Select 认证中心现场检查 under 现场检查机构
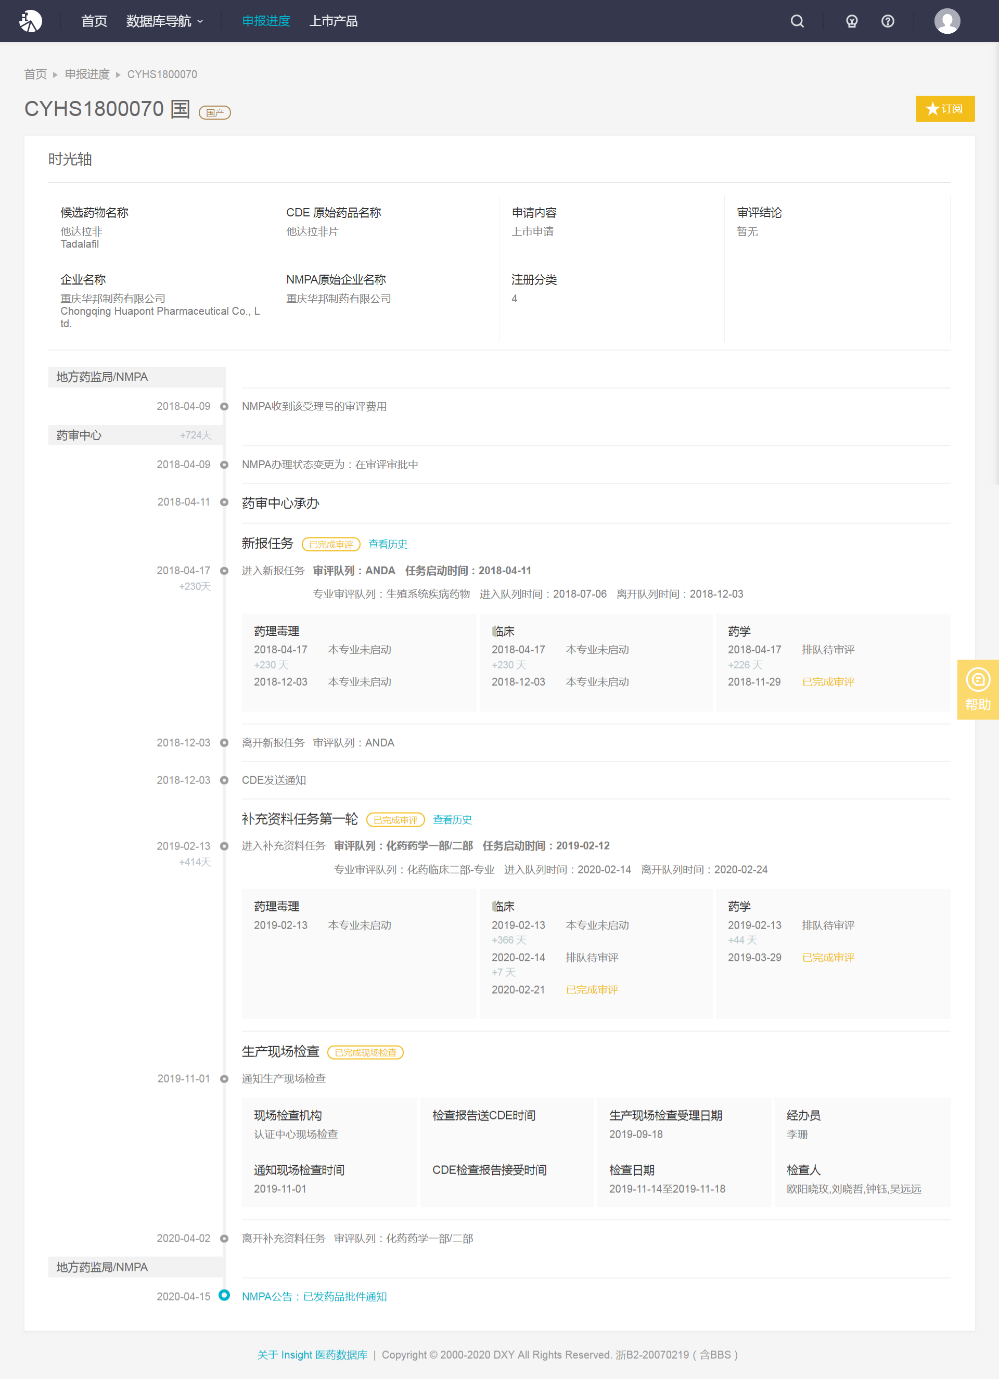Viewport: 999px width, 1379px height. [296, 1134]
